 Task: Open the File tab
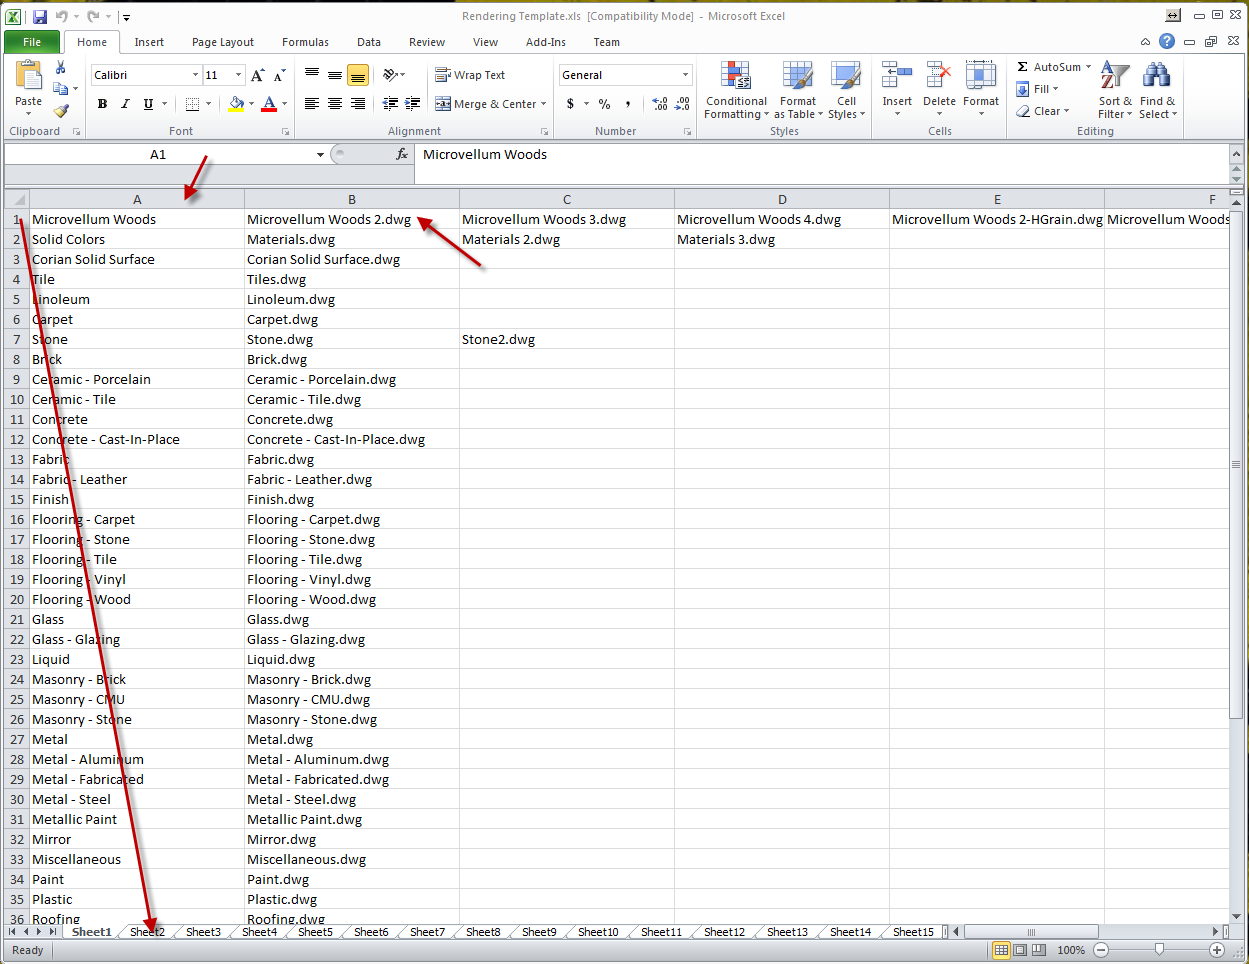pyautogui.click(x=32, y=42)
